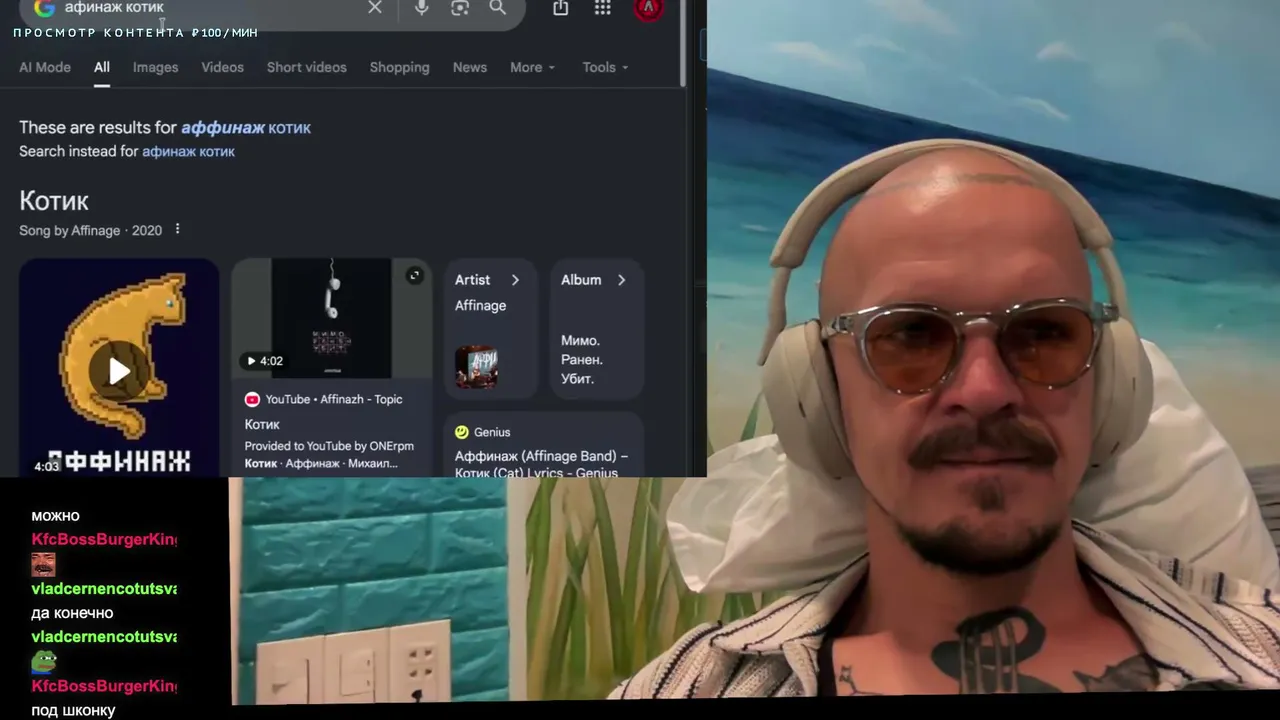Switch to the AI Mode tab
Screen dimensions: 1280x720
pos(45,67)
